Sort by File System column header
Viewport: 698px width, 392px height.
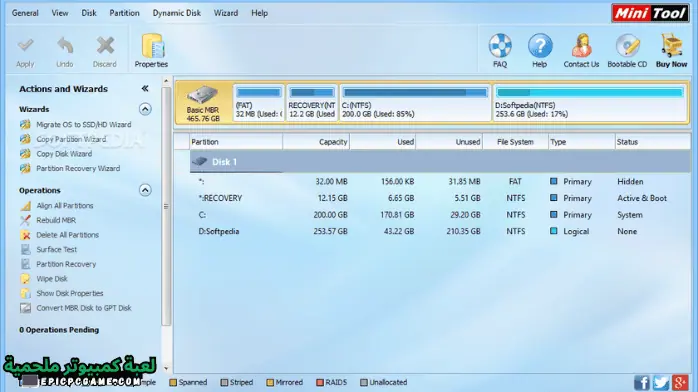515,142
